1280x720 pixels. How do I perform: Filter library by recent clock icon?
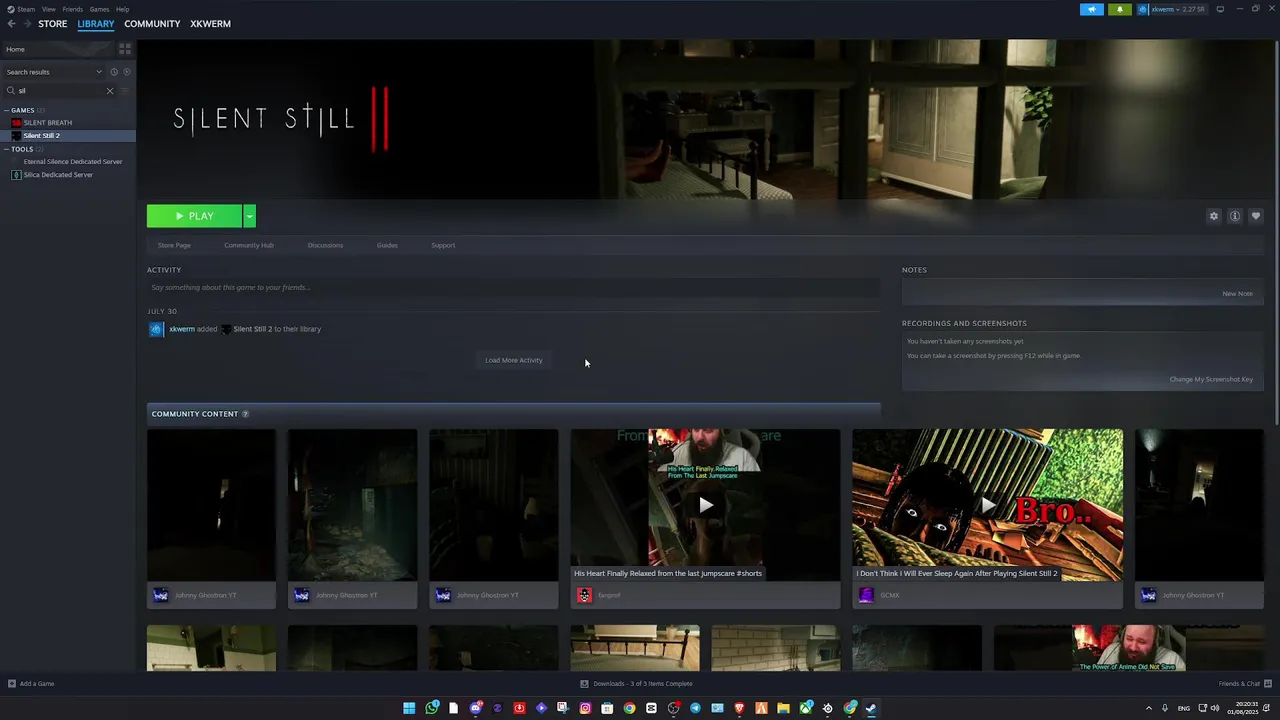(x=114, y=72)
